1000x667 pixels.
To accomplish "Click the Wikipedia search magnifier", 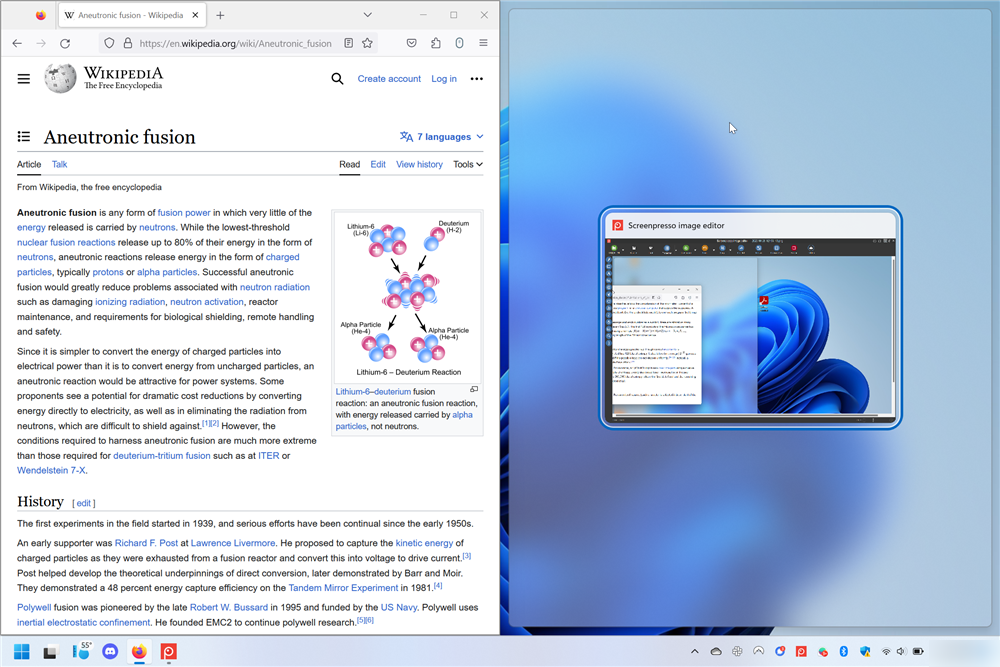I will (x=337, y=78).
